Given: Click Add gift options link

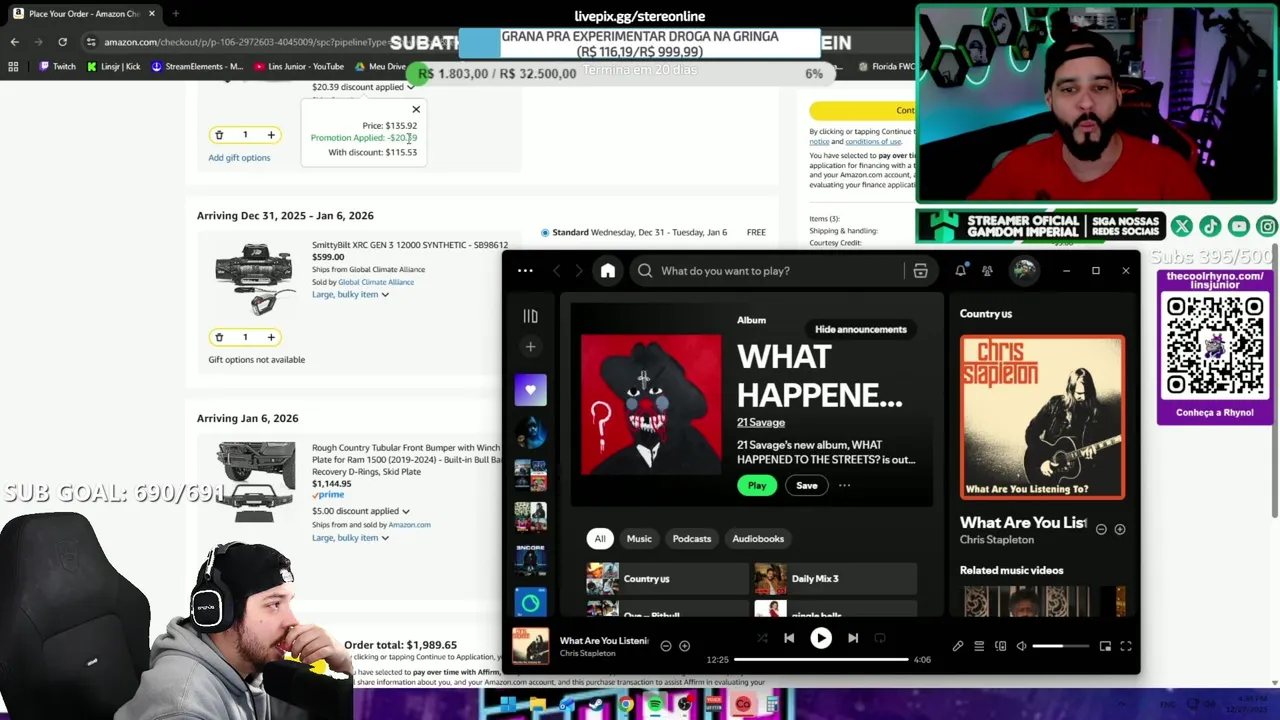Looking at the screenshot, I should [239, 157].
